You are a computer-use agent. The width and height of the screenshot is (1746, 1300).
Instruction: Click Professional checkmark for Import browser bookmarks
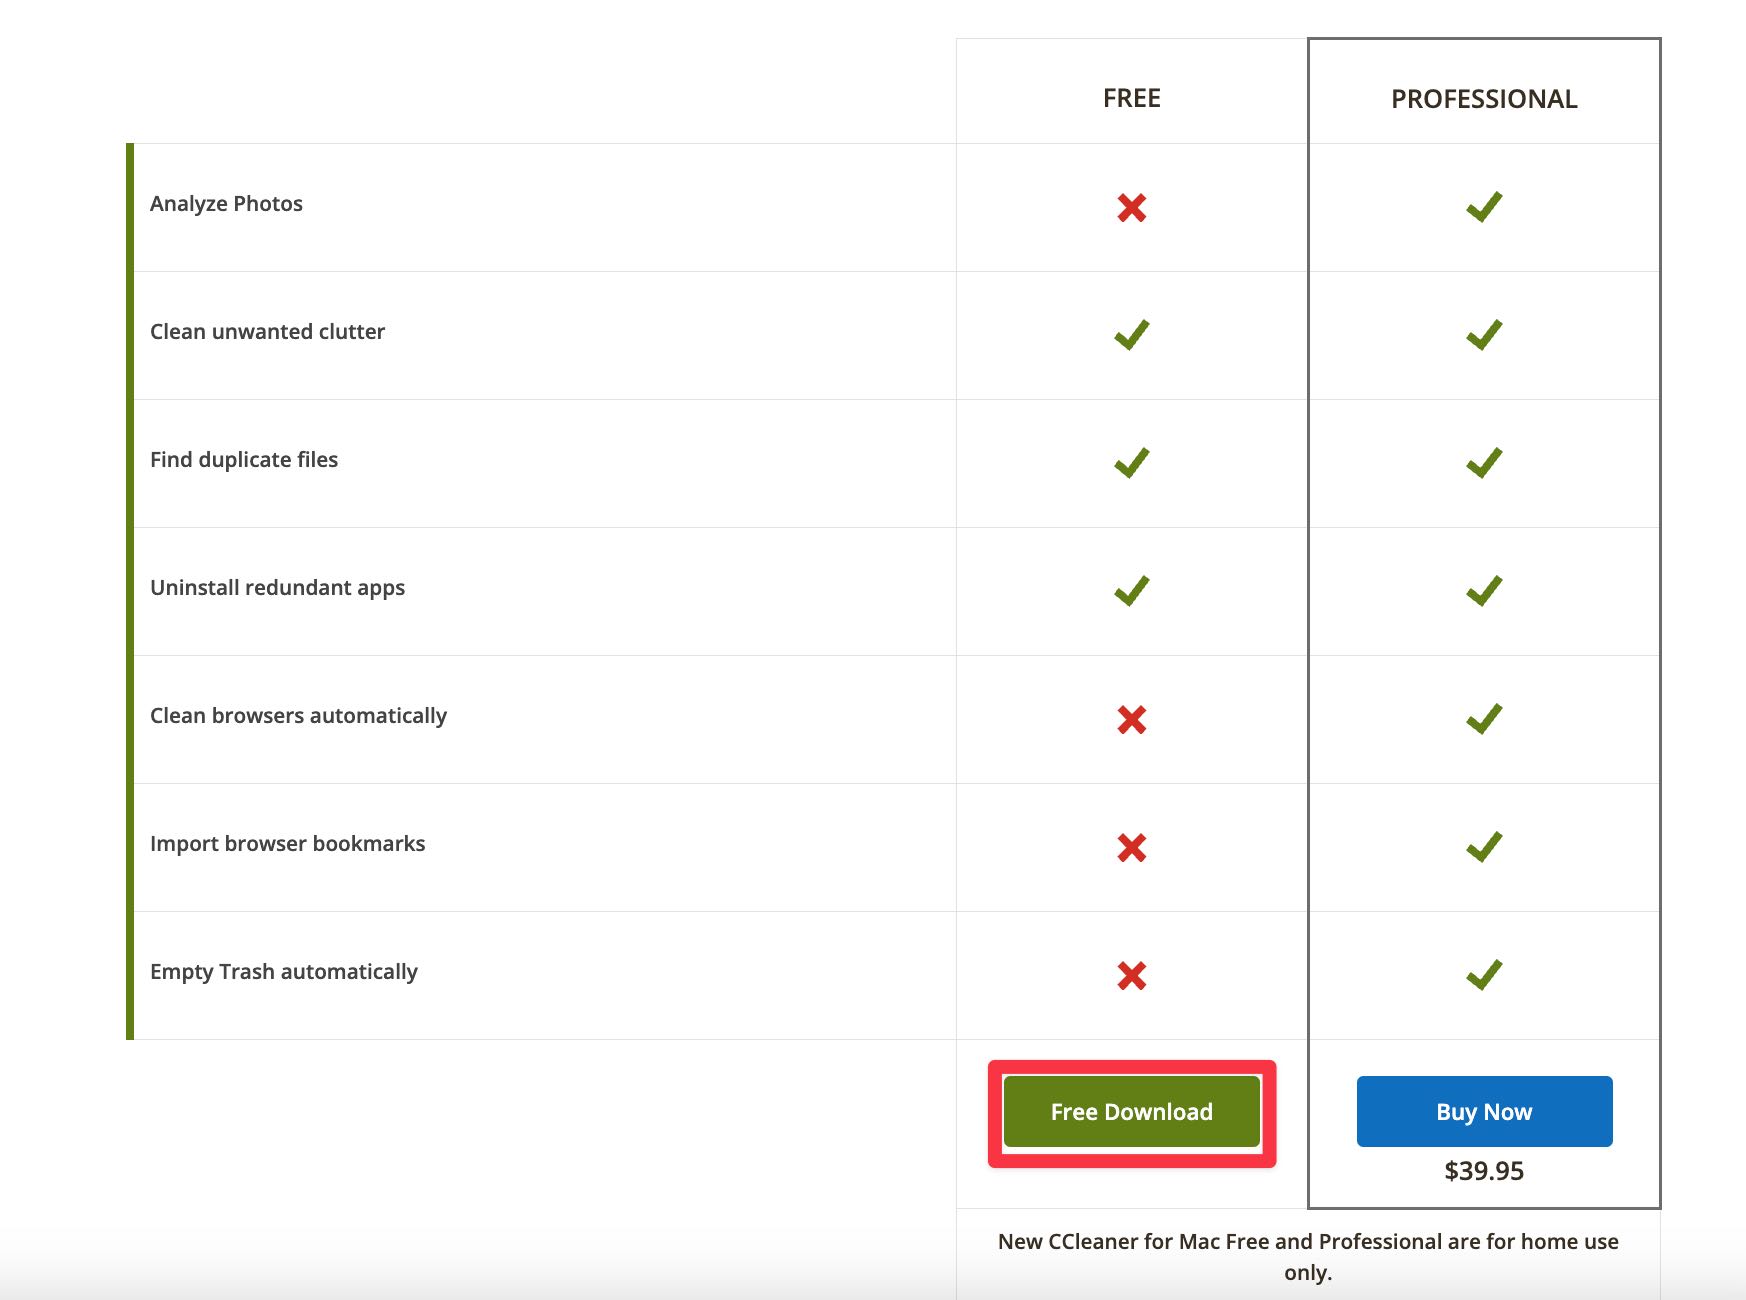[1484, 847]
